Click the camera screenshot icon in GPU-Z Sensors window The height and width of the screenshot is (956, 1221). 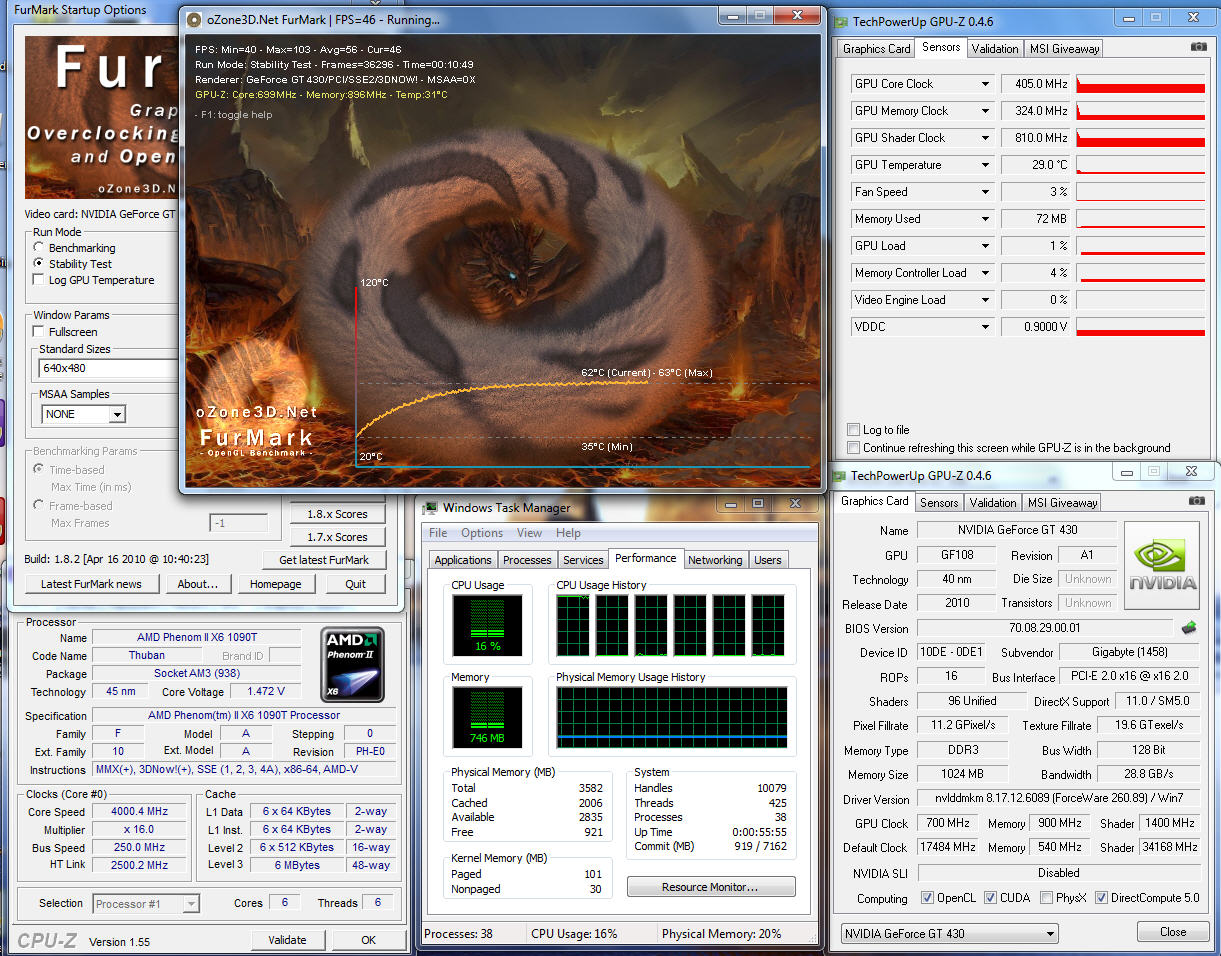[1198, 47]
